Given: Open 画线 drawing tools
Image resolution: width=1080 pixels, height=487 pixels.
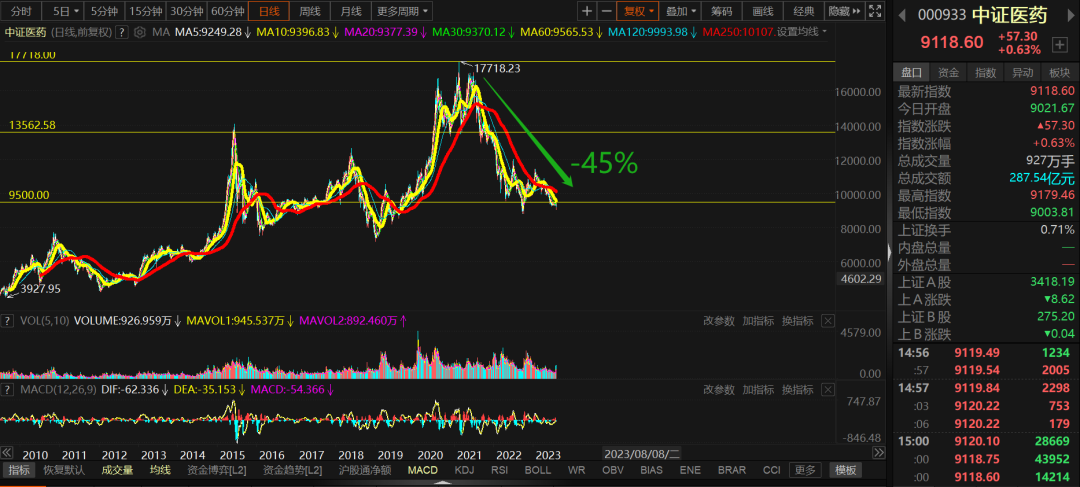Looking at the screenshot, I should click(x=763, y=11).
